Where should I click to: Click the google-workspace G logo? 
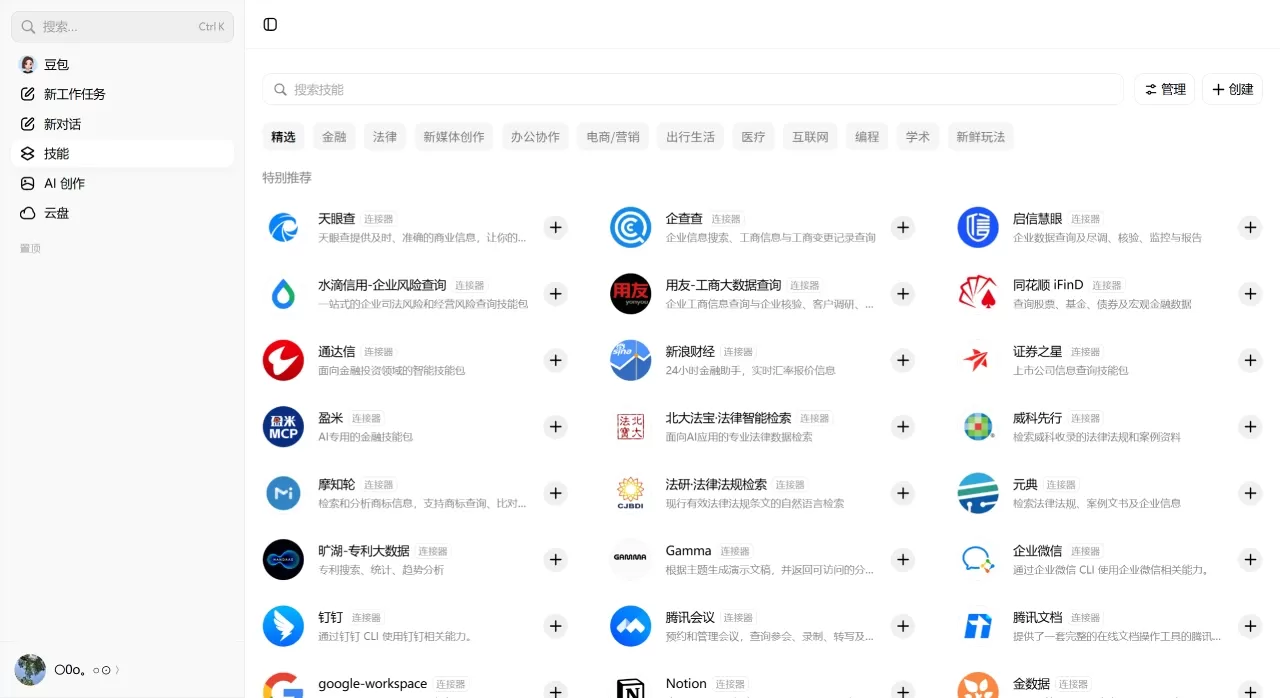(283, 685)
